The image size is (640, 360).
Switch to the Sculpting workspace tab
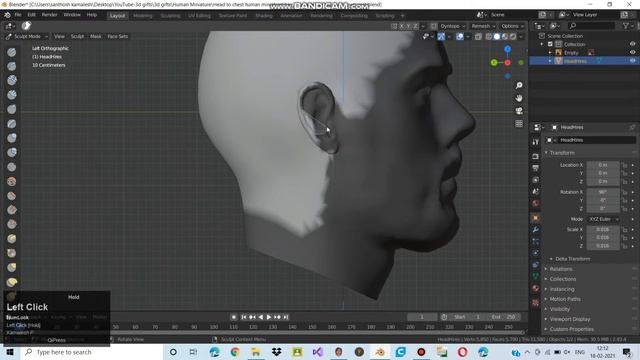[x=170, y=16]
